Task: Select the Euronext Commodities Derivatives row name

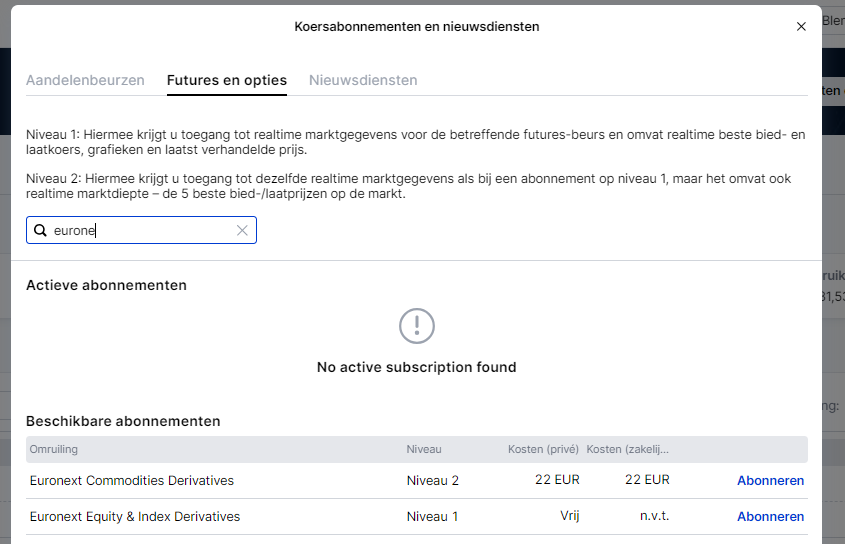Action: [132, 481]
